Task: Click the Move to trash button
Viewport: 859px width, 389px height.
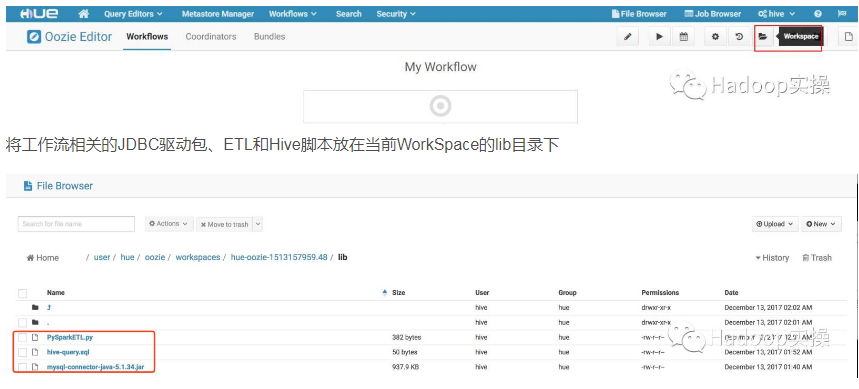Action: pyautogui.click(x=225, y=224)
